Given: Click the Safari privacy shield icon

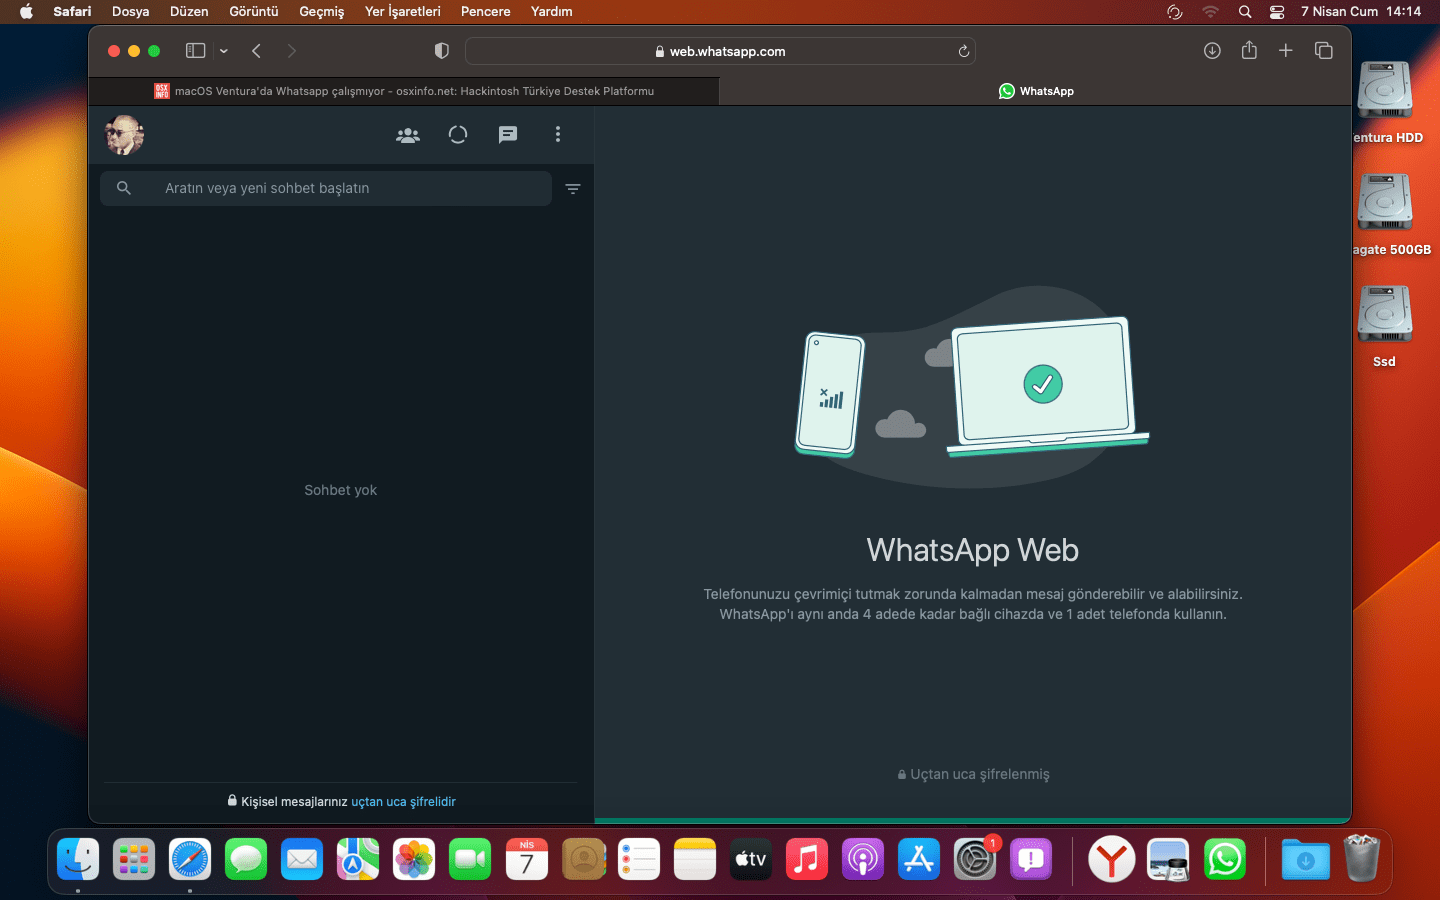Looking at the screenshot, I should coord(441,51).
